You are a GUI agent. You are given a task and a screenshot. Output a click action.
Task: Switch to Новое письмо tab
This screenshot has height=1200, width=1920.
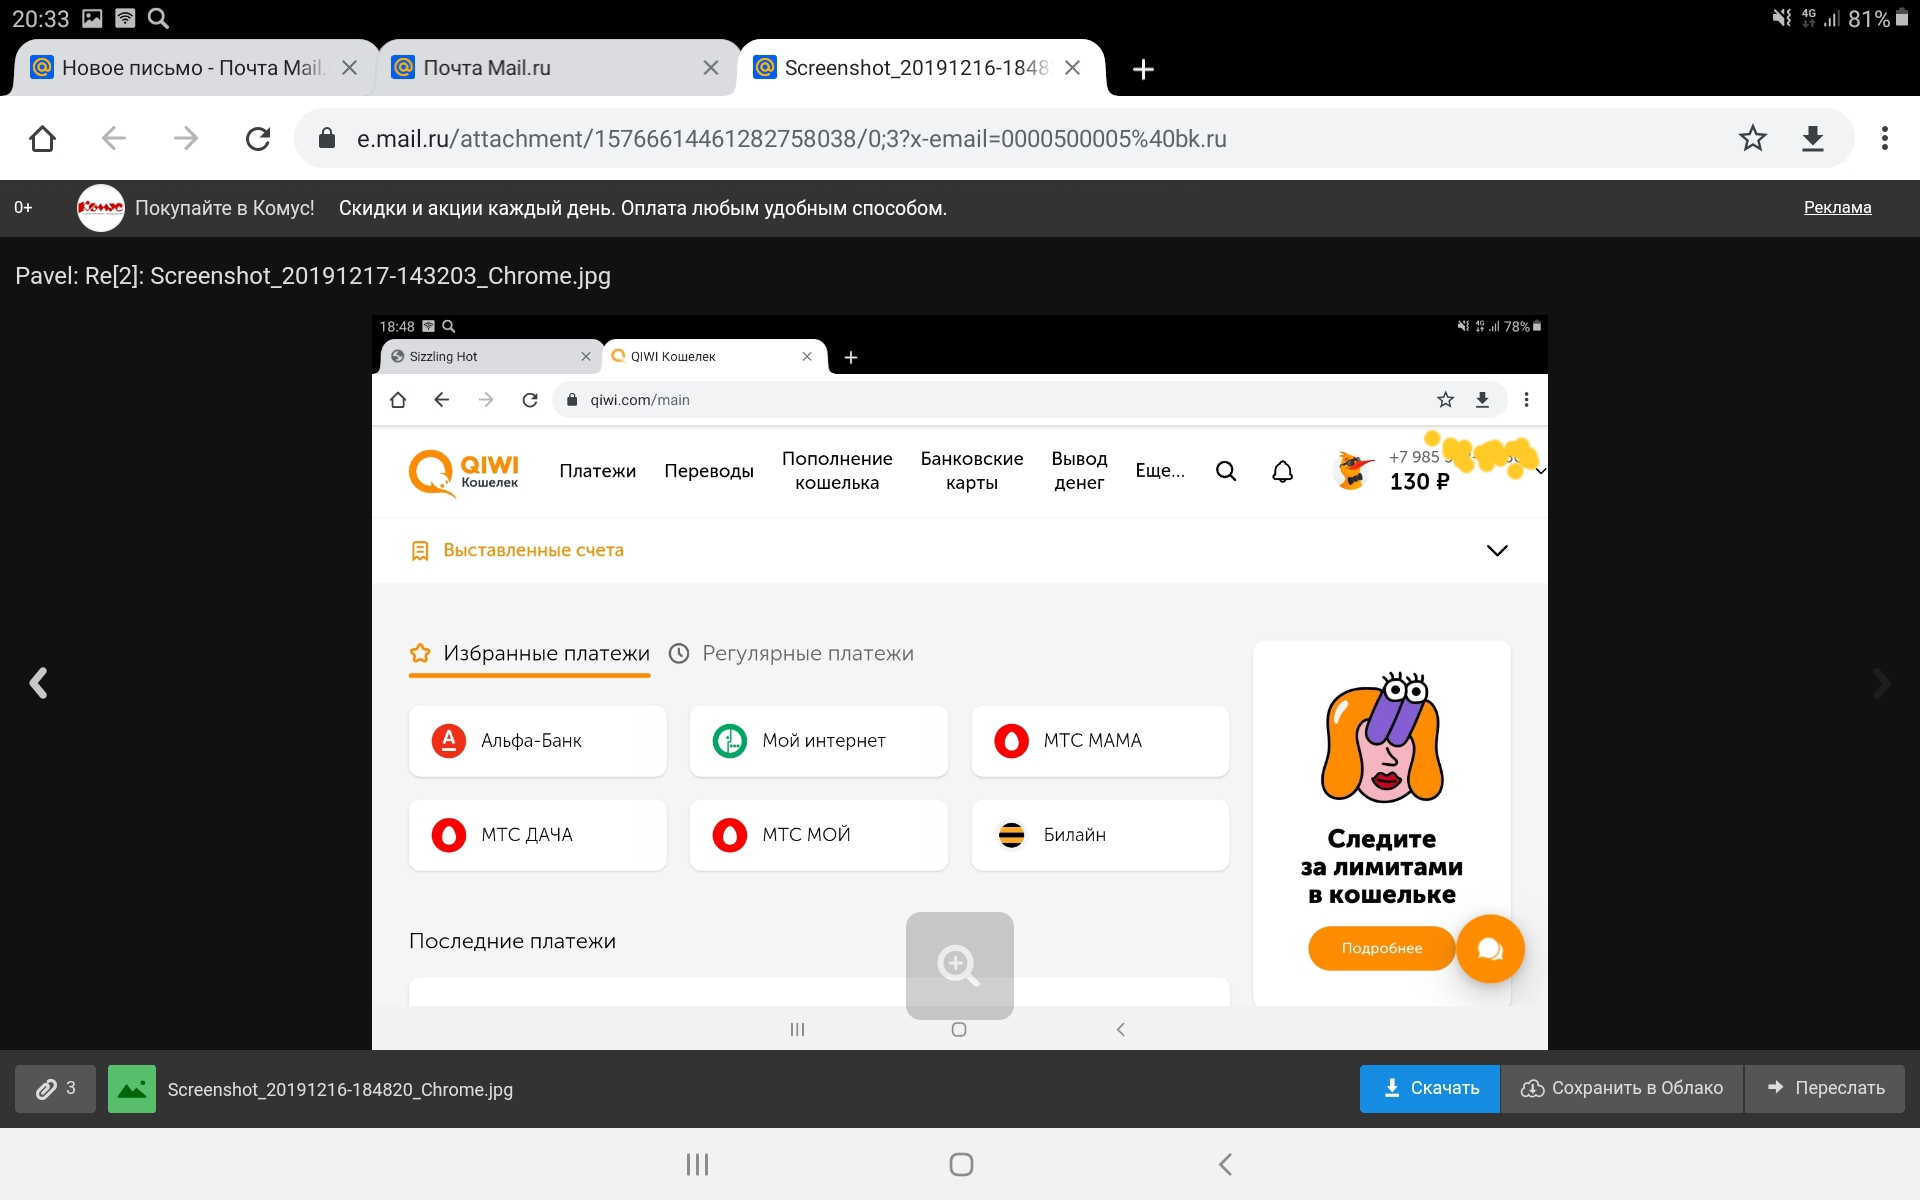[x=190, y=68]
